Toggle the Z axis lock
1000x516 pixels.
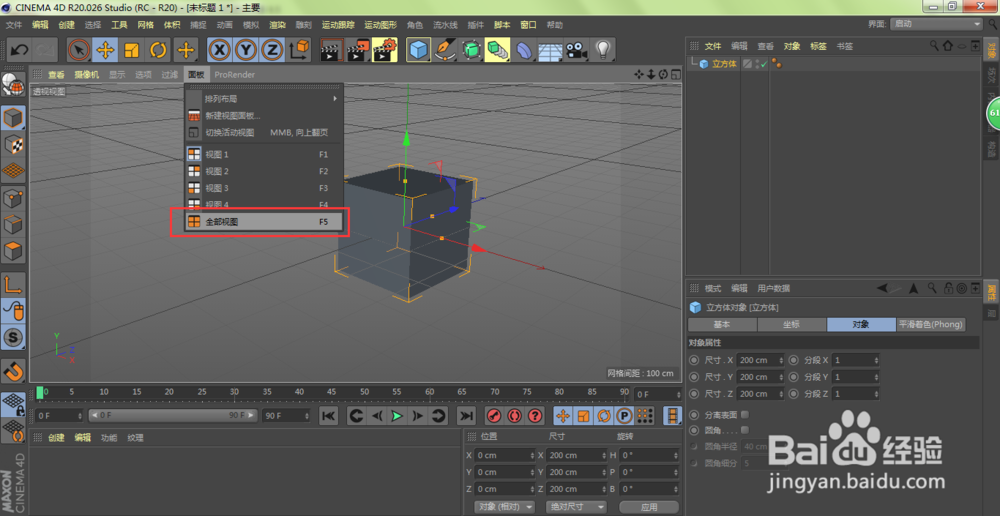pos(272,50)
